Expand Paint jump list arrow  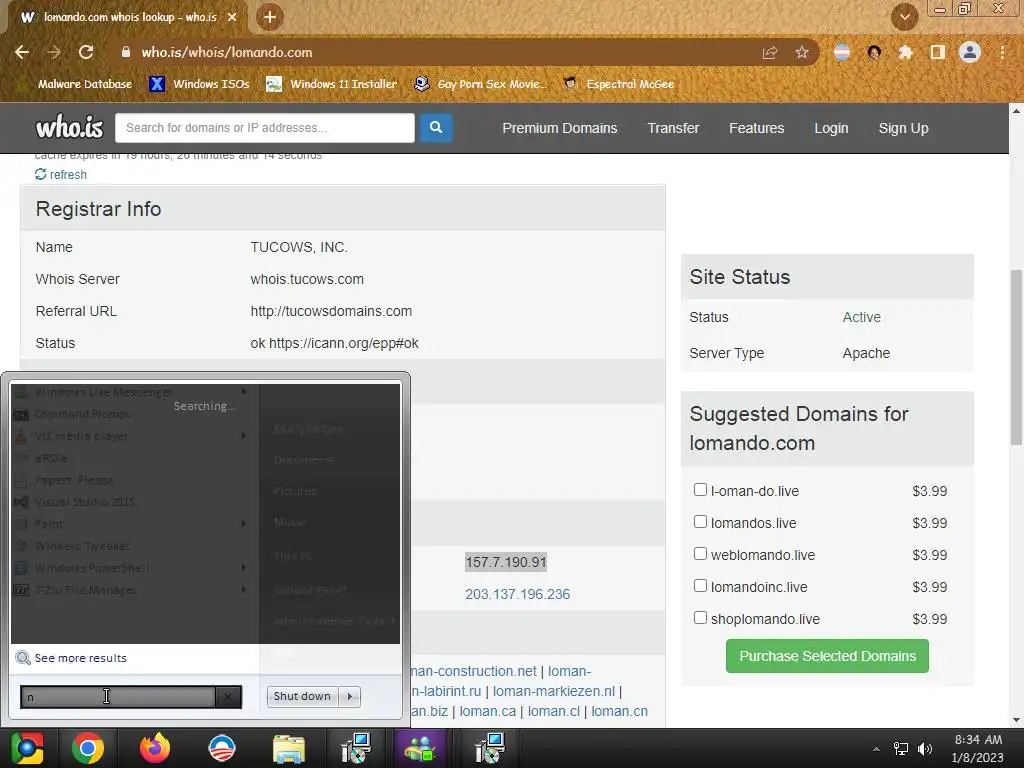(x=244, y=524)
